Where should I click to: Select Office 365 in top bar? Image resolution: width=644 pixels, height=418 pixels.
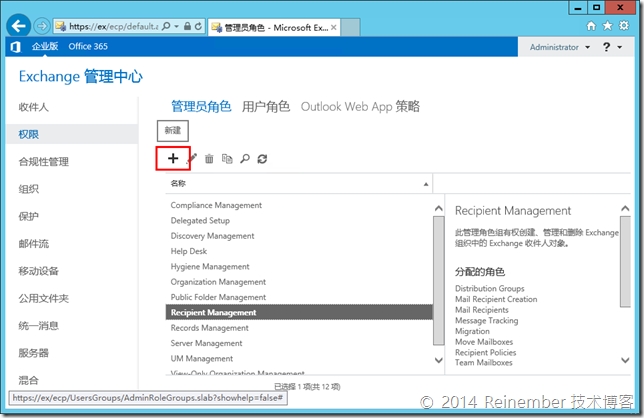(x=88, y=46)
